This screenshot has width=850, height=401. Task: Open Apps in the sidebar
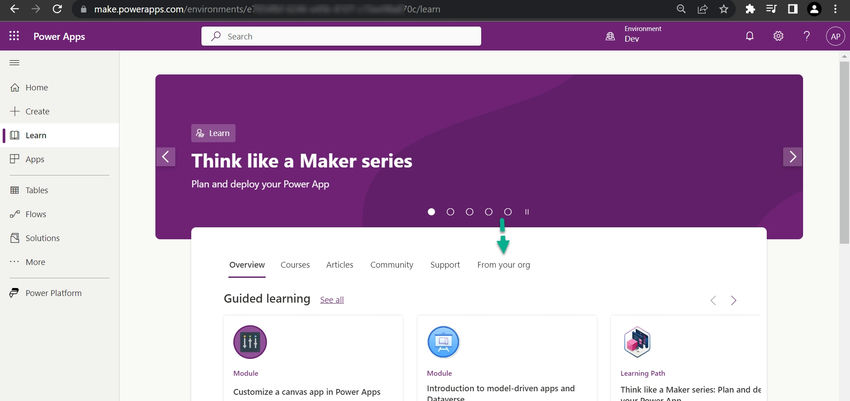pyautogui.click(x=60, y=159)
